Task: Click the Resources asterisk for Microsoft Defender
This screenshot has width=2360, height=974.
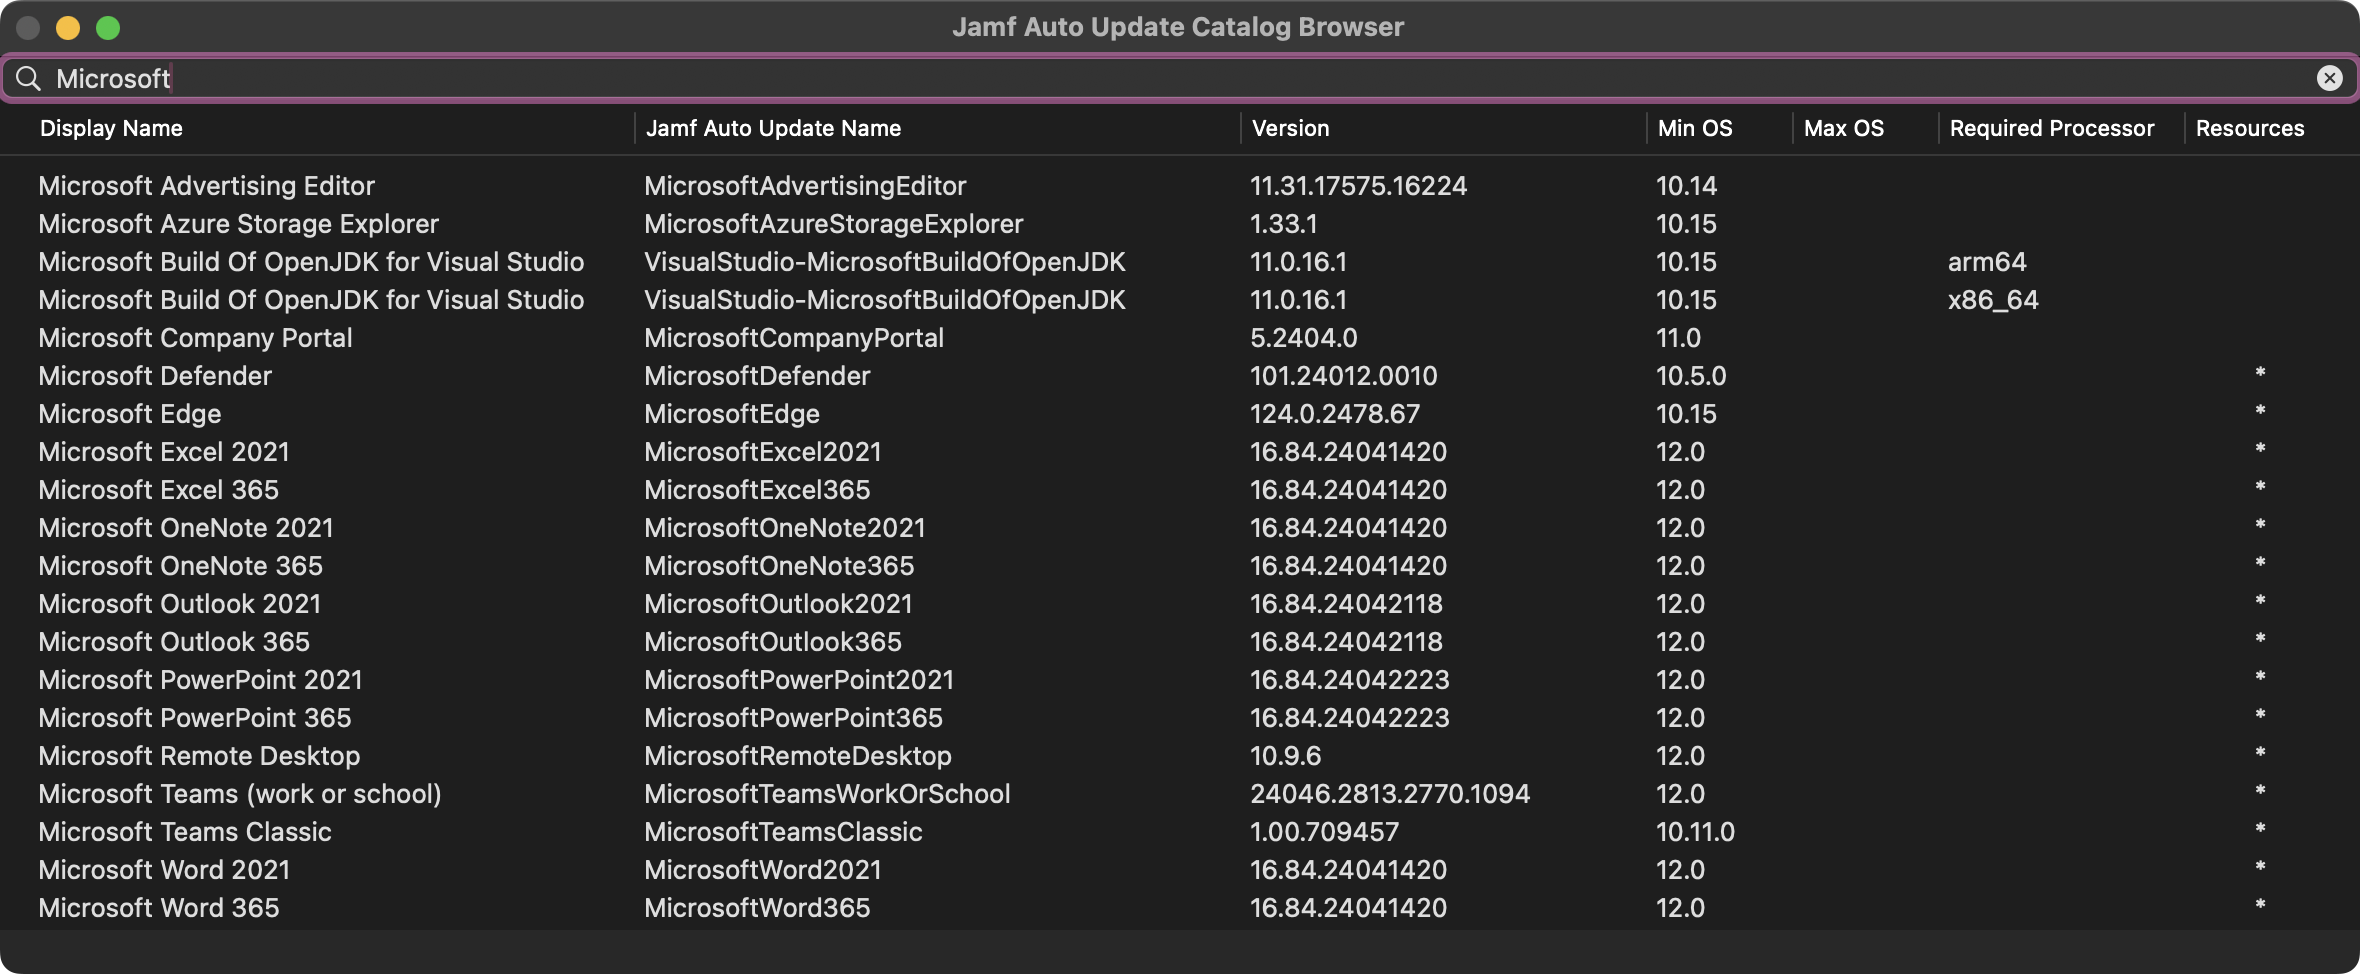Action: 2260,373
